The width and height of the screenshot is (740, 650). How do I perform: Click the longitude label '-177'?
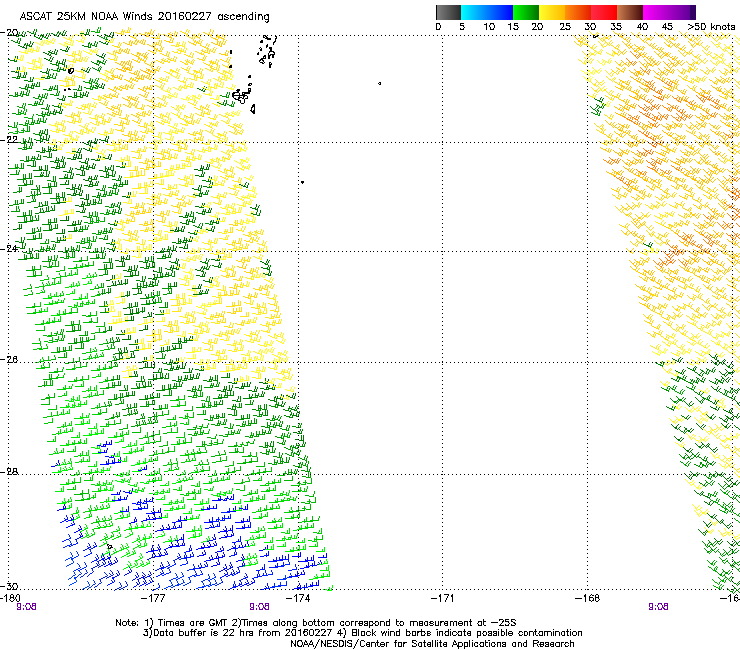[154, 599]
